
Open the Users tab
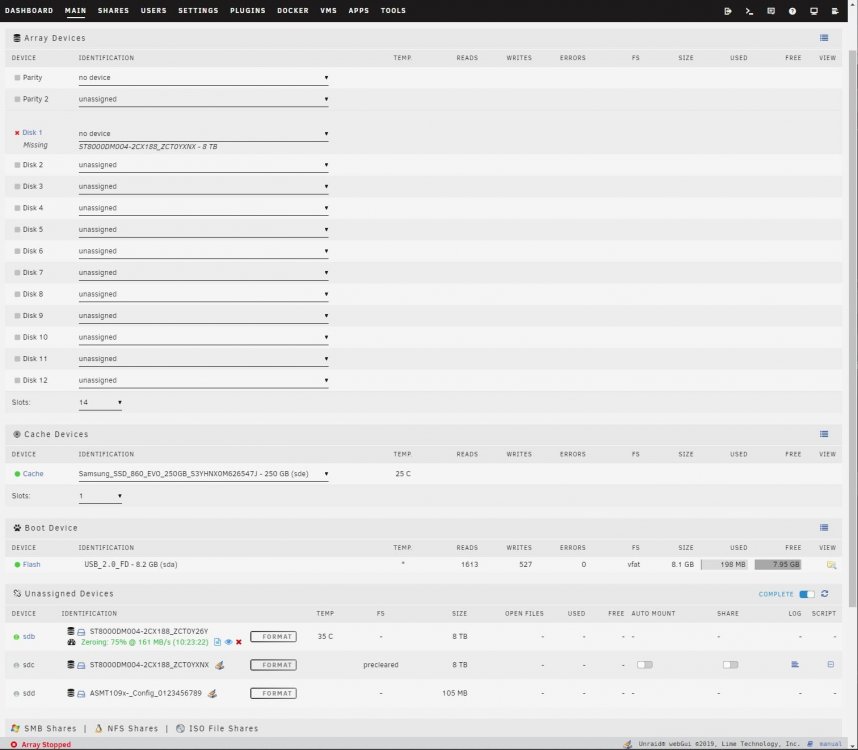tap(153, 10)
